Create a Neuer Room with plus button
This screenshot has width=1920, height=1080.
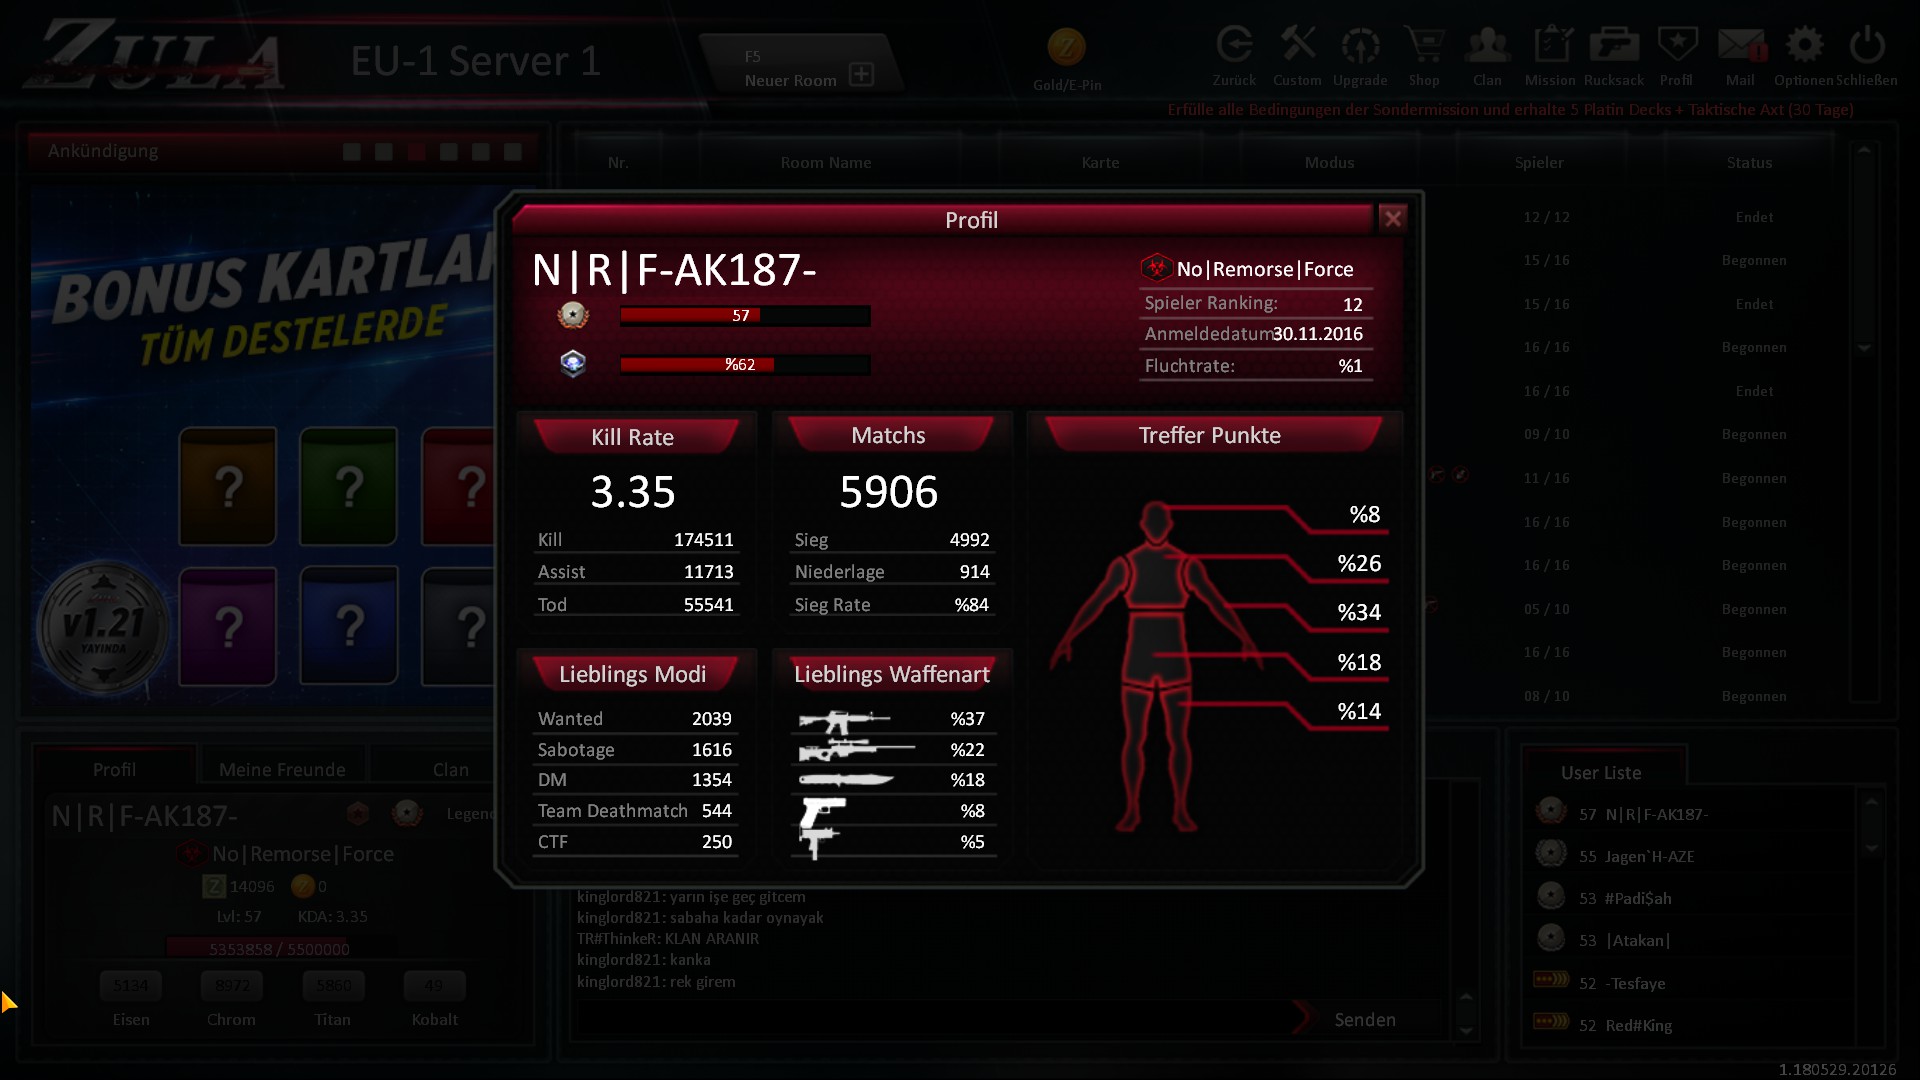pyautogui.click(x=861, y=75)
